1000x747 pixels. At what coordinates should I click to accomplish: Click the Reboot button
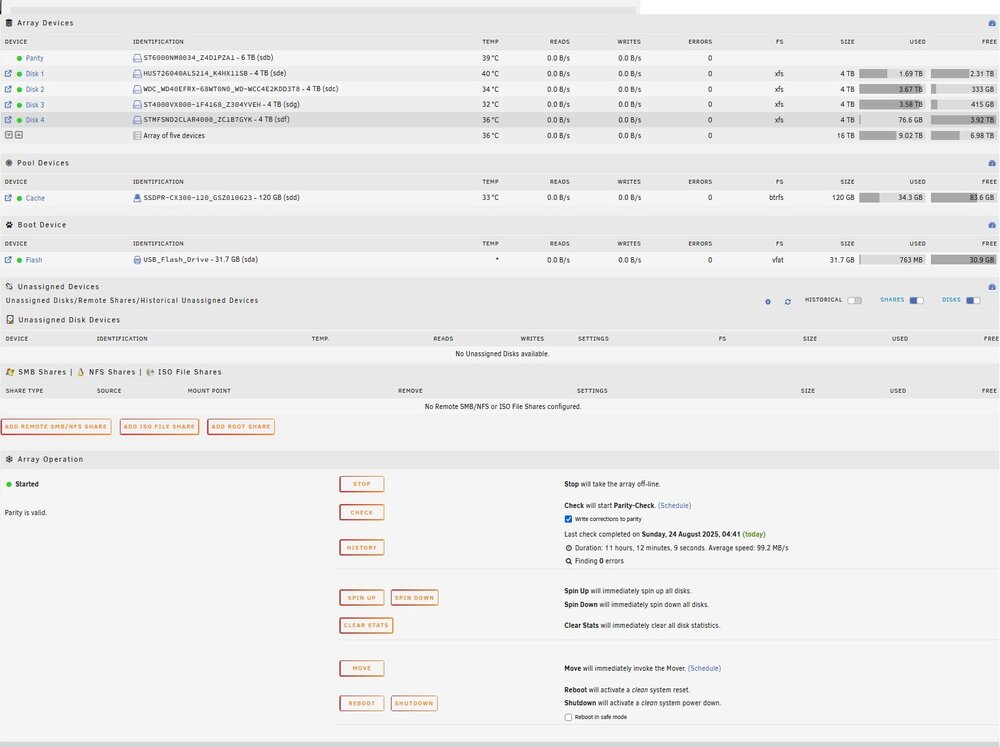pyautogui.click(x=362, y=703)
